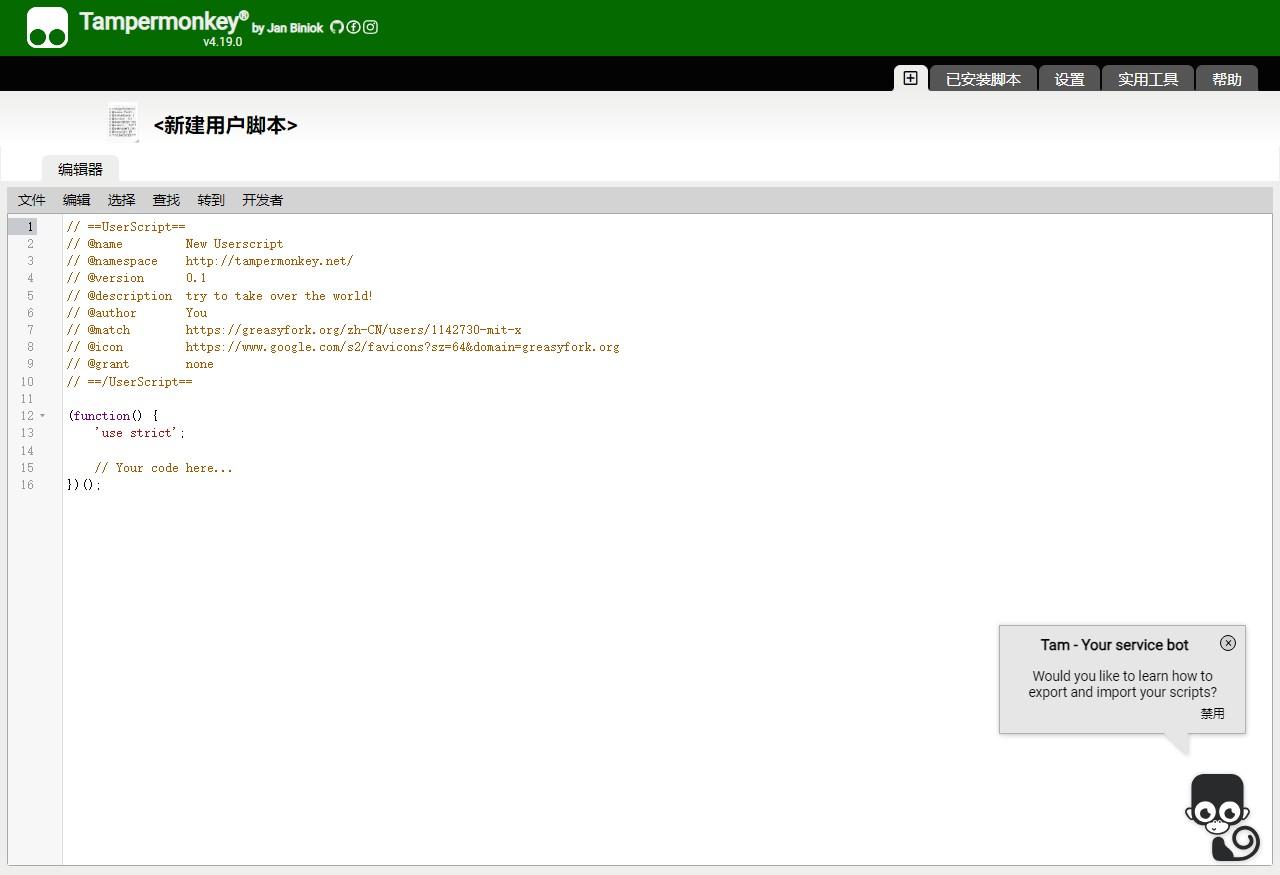Image resolution: width=1280 pixels, height=875 pixels.
Task: Select the 编辑器 tab
Action: (x=80, y=169)
